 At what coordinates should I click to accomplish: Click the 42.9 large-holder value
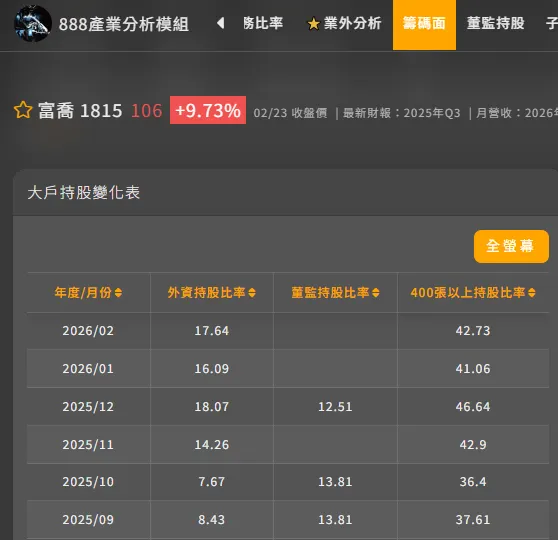[473, 445]
